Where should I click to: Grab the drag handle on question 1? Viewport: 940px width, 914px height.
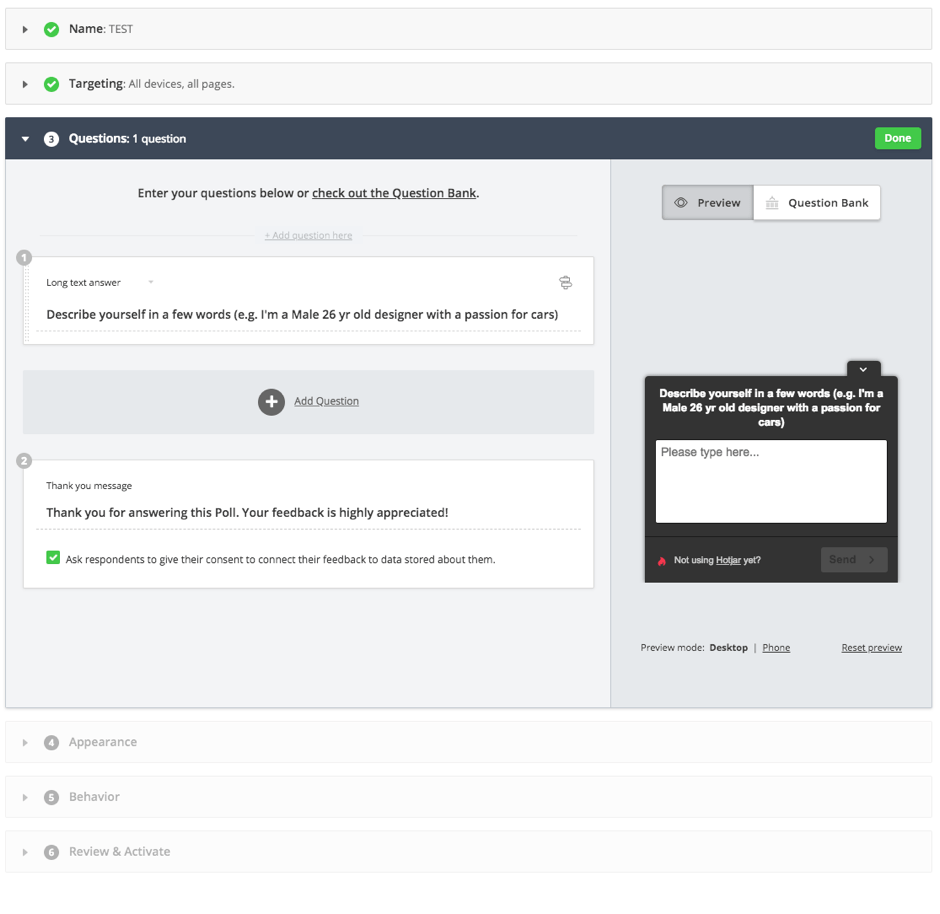click(x=27, y=303)
